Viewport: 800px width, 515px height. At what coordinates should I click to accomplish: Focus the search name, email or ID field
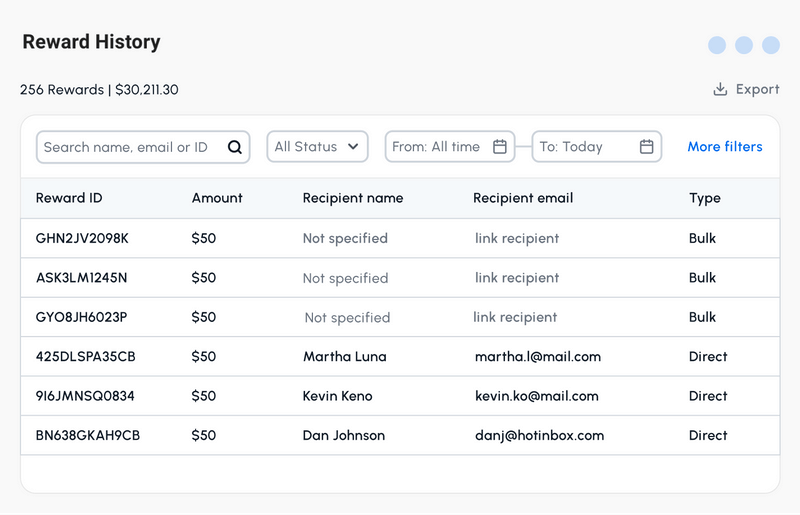(126, 147)
